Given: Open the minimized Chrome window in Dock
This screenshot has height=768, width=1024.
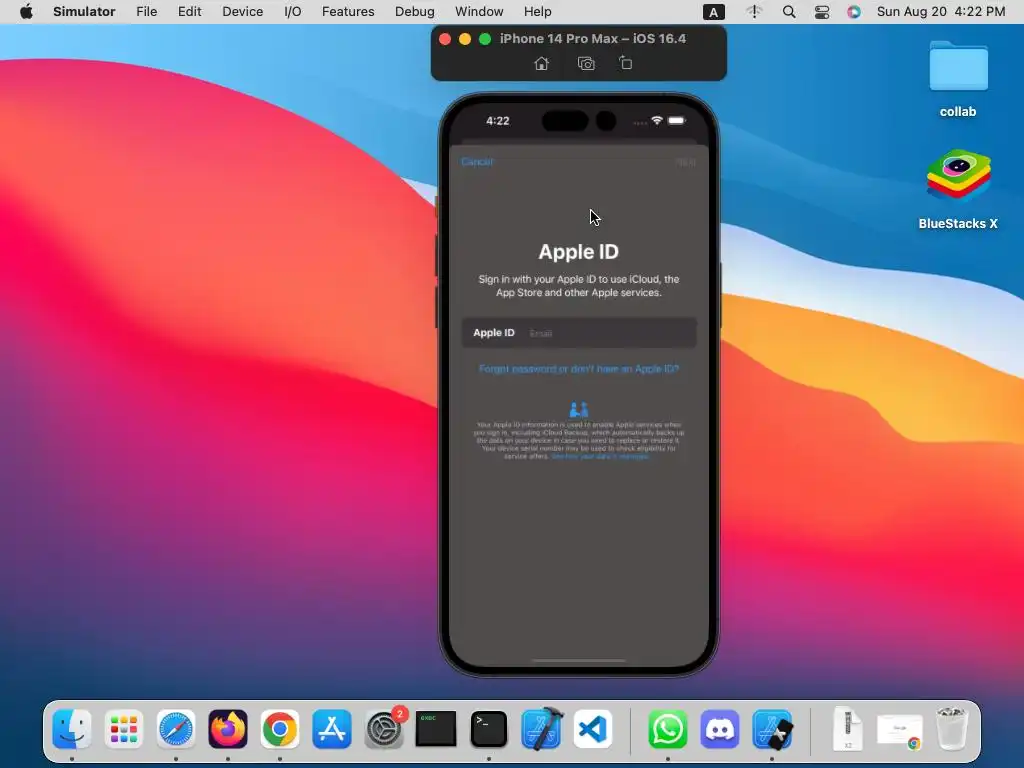Looking at the screenshot, I should click(899, 730).
